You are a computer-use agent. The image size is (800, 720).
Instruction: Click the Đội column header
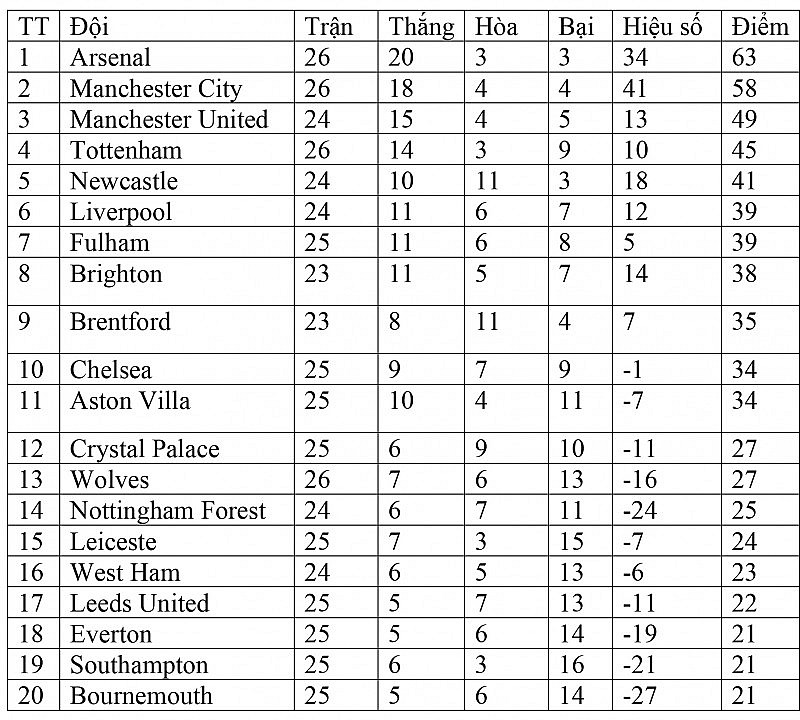click(x=89, y=27)
